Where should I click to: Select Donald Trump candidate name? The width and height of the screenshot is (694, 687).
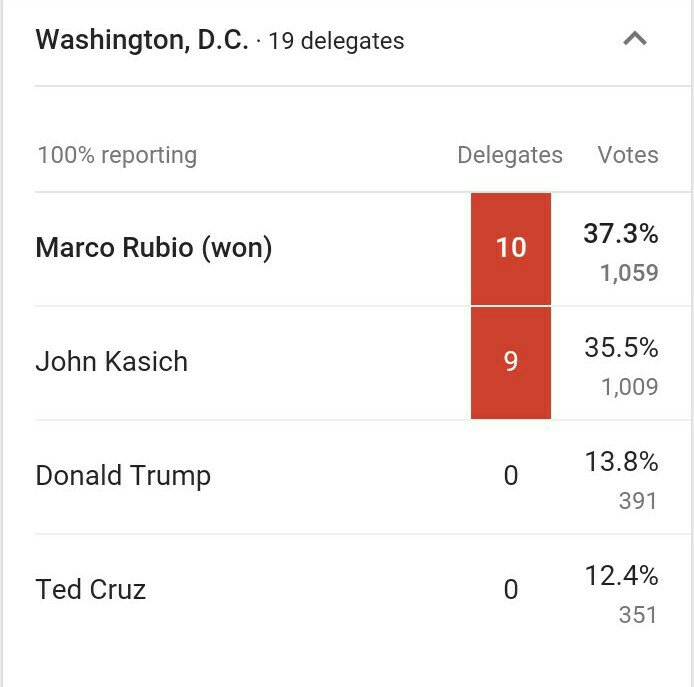click(x=123, y=475)
